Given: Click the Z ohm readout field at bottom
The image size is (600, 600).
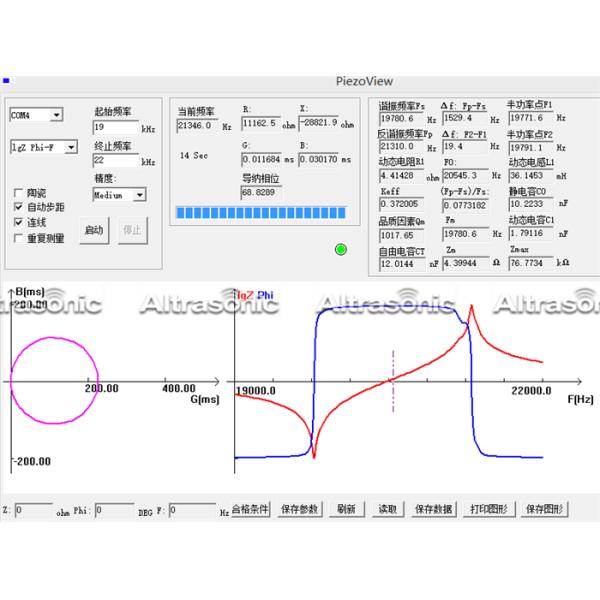Looking at the screenshot, I should pyautogui.click(x=34, y=510).
